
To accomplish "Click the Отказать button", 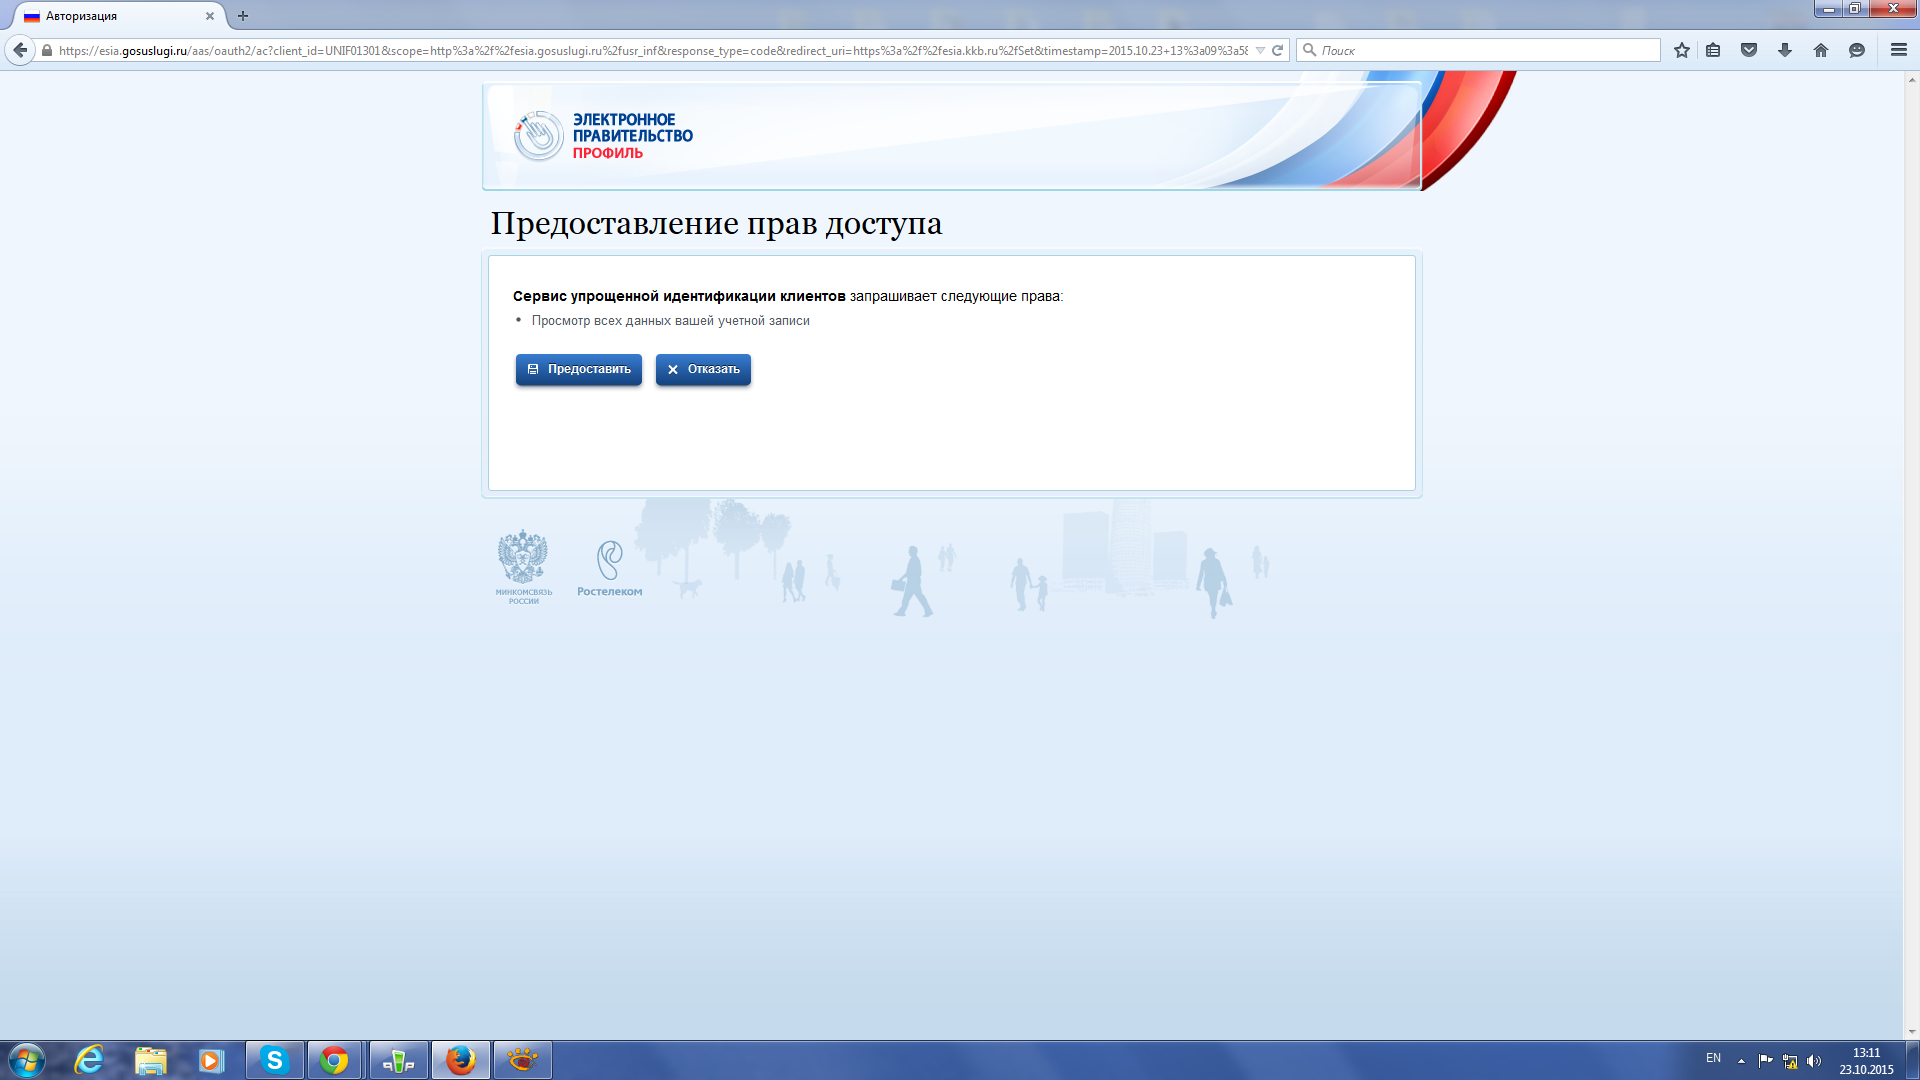I will 703,369.
